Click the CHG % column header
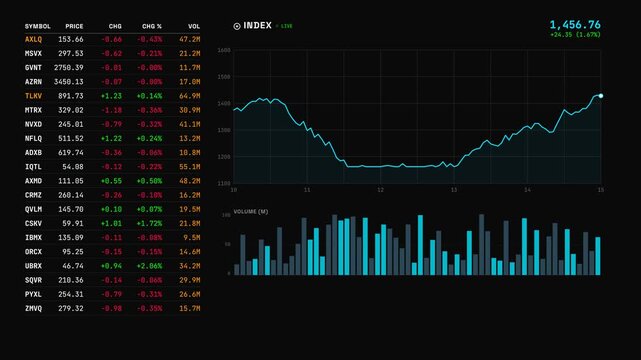The image size is (641, 360). [x=152, y=26]
